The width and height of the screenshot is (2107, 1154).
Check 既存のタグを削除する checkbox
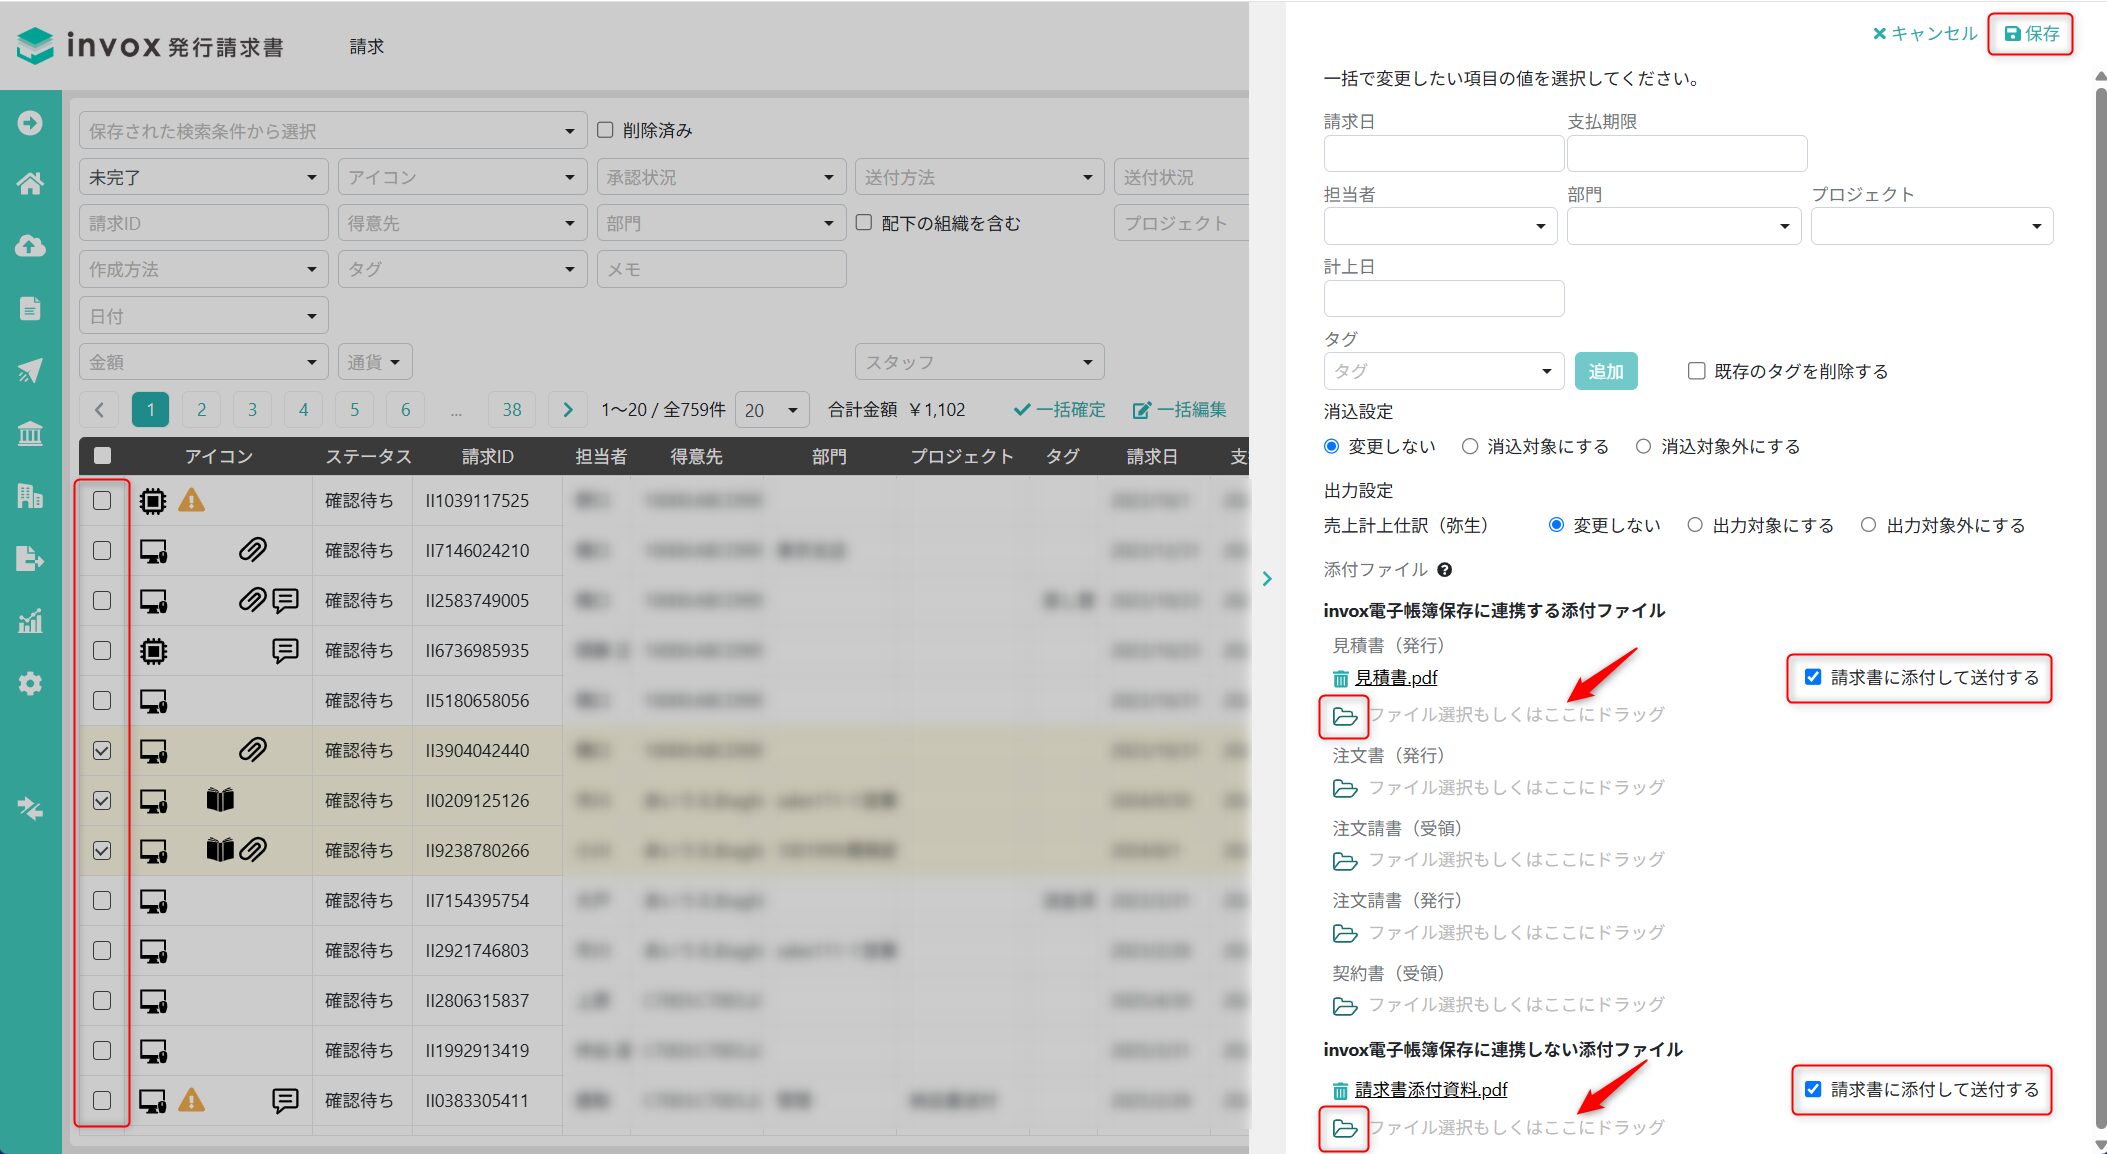coord(1696,371)
